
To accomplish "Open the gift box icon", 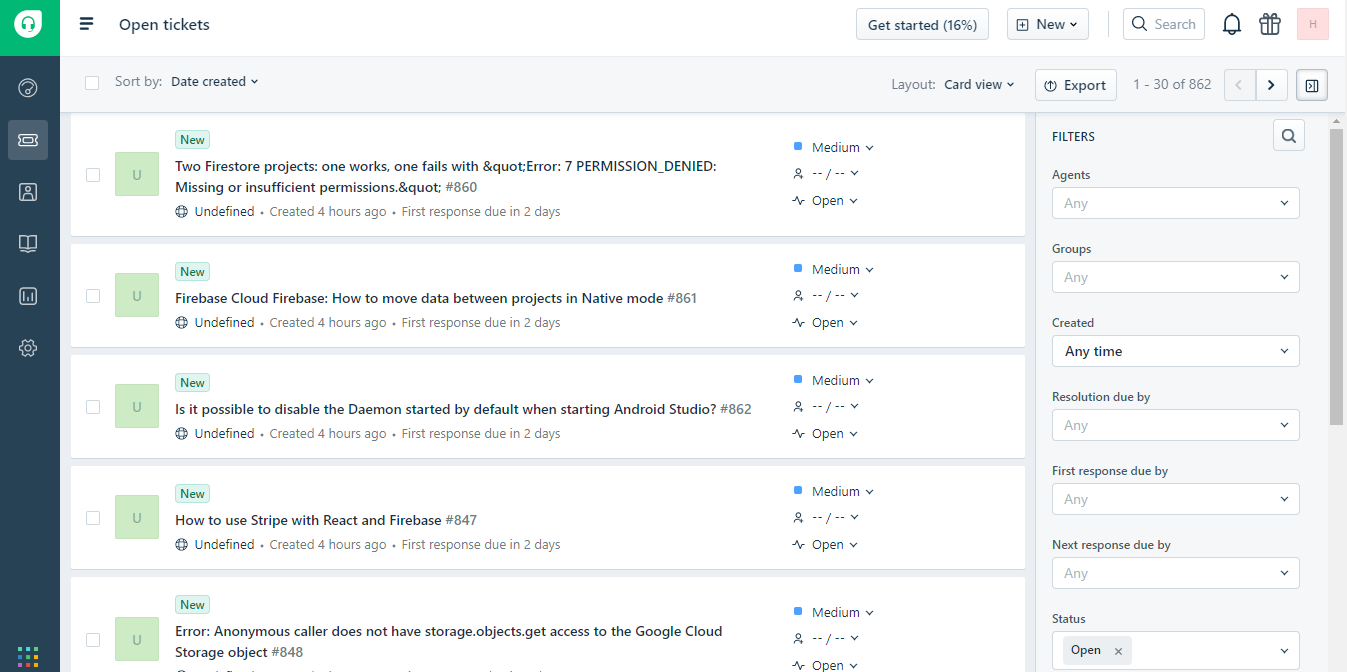I will point(1270,24).
